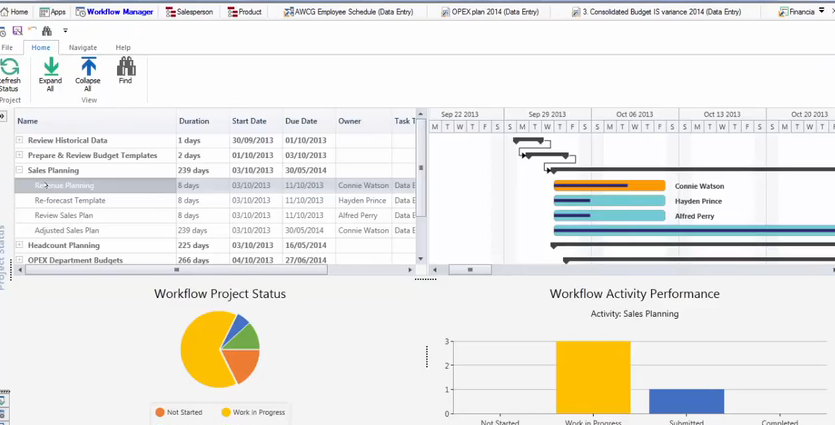Screen dimensions: 835x425
Task: Click the Expand All green arrow icon
Action: point(51,67)
